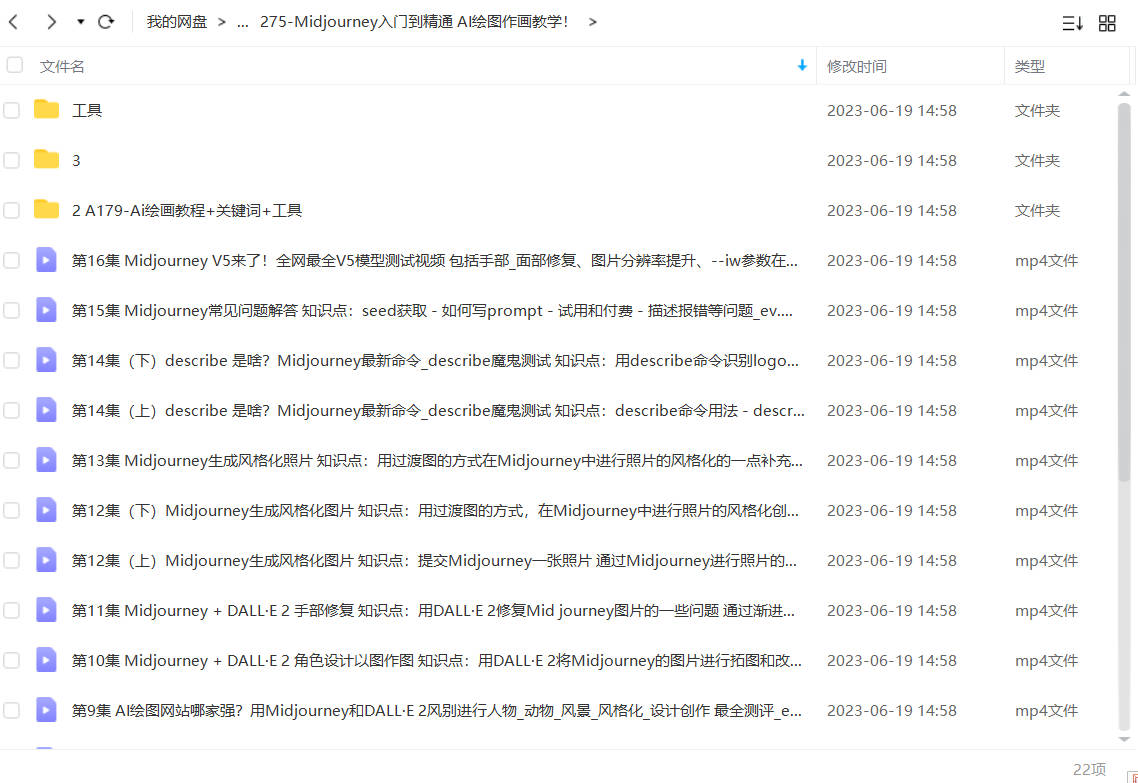Select 第14集（下）describe 是啥 file name
This screenshot has width=1138, height=783.
click(435, 361)
